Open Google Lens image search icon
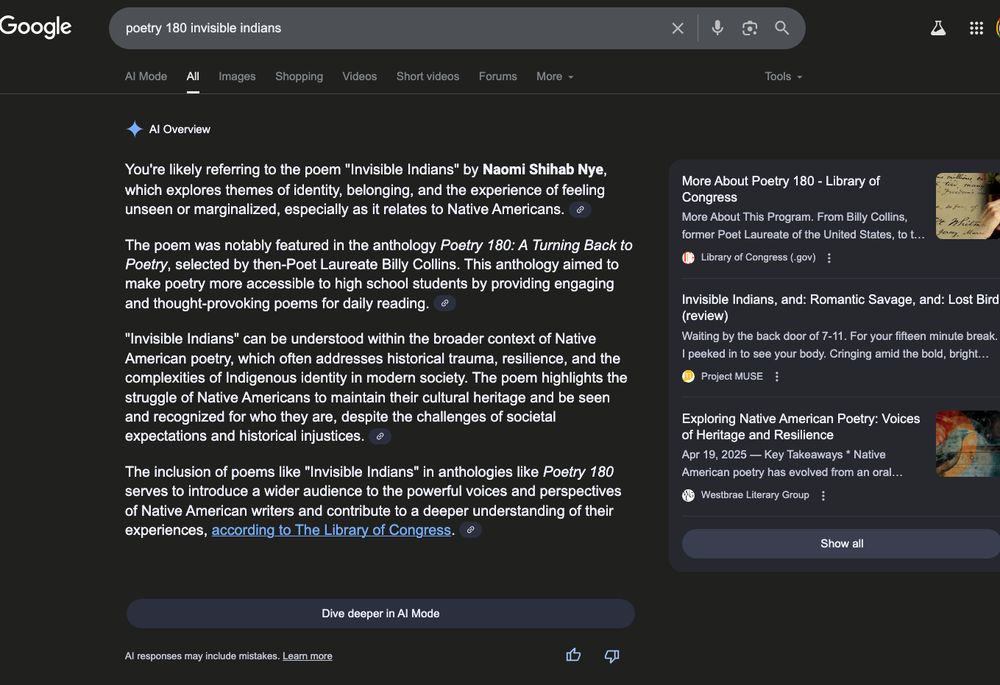This screenshot has height=685, width=1000. point(749,28)
